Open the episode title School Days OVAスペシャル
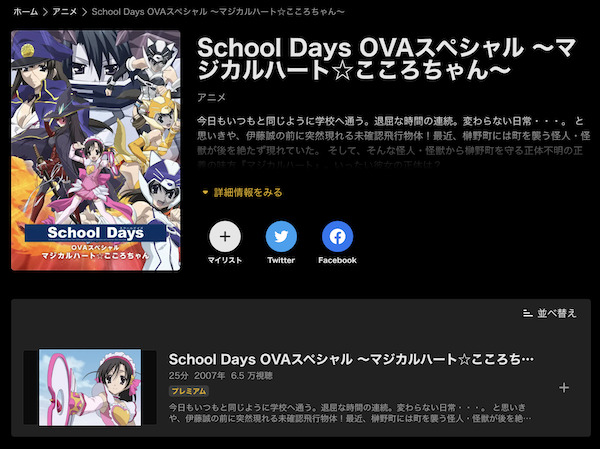Viewport: 600px width, 449px height. tap(351, 359)
